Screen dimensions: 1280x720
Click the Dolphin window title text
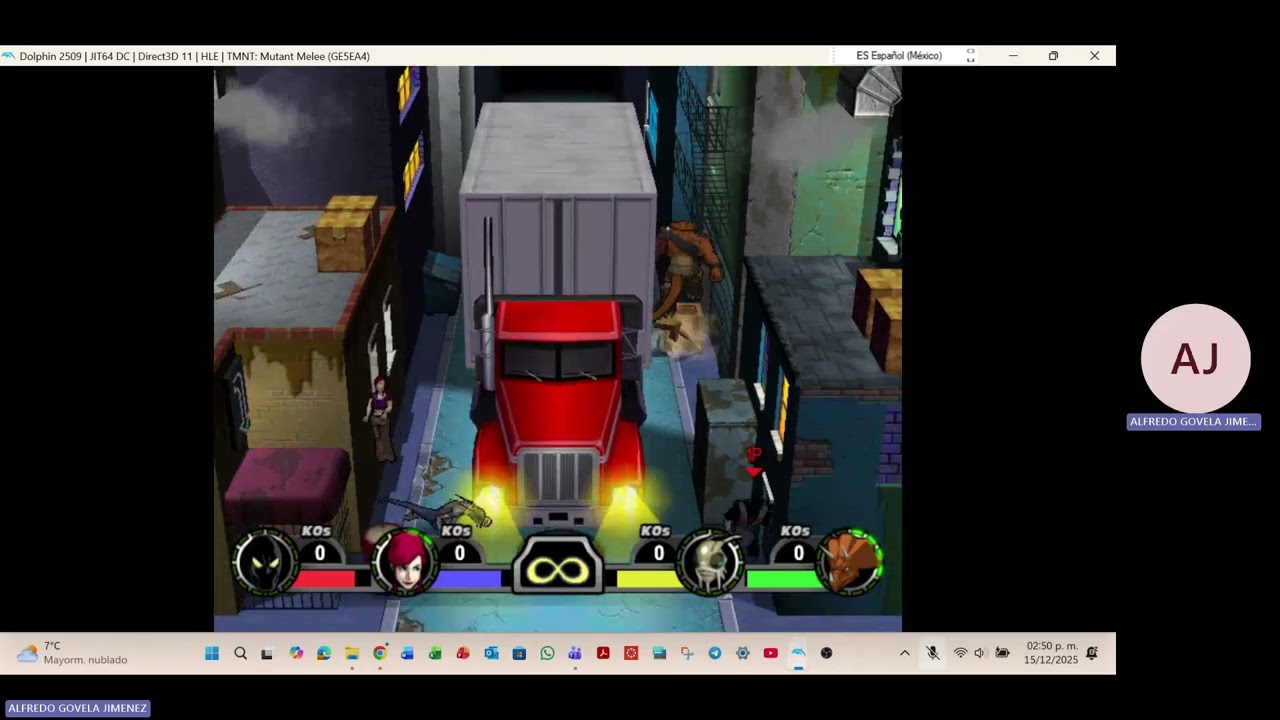[x=194, y=56]
